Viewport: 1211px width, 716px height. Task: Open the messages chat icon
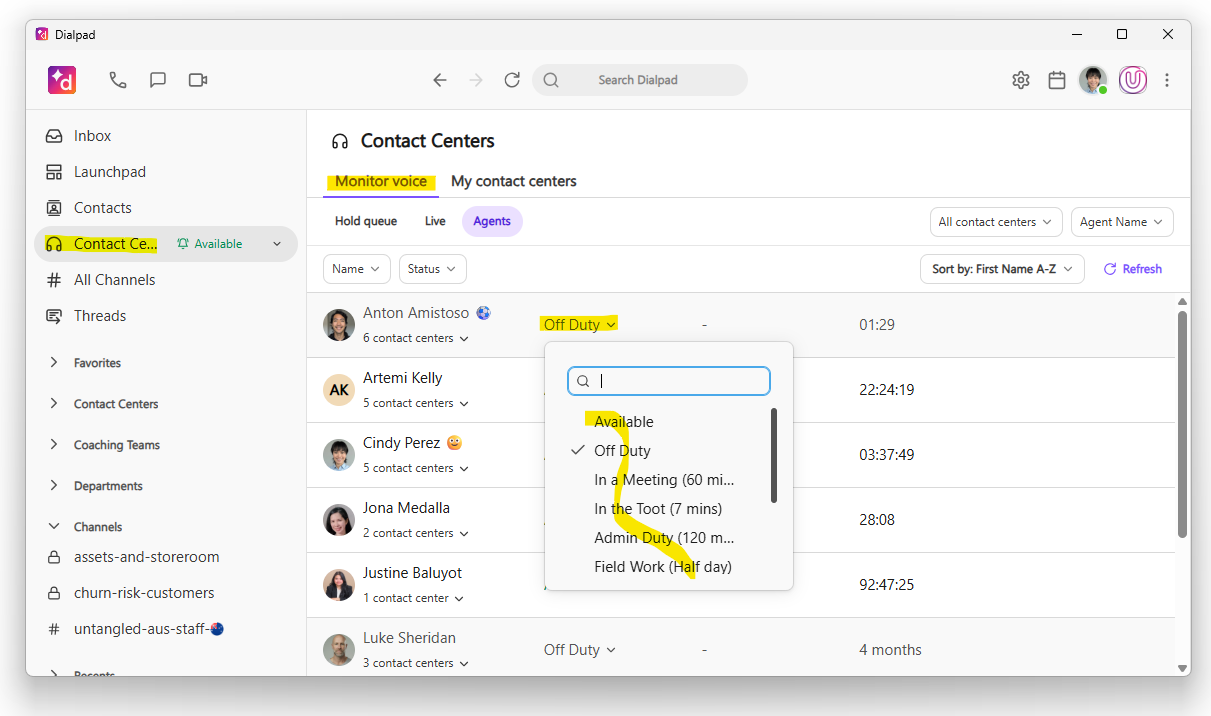[x=158, y=80]
